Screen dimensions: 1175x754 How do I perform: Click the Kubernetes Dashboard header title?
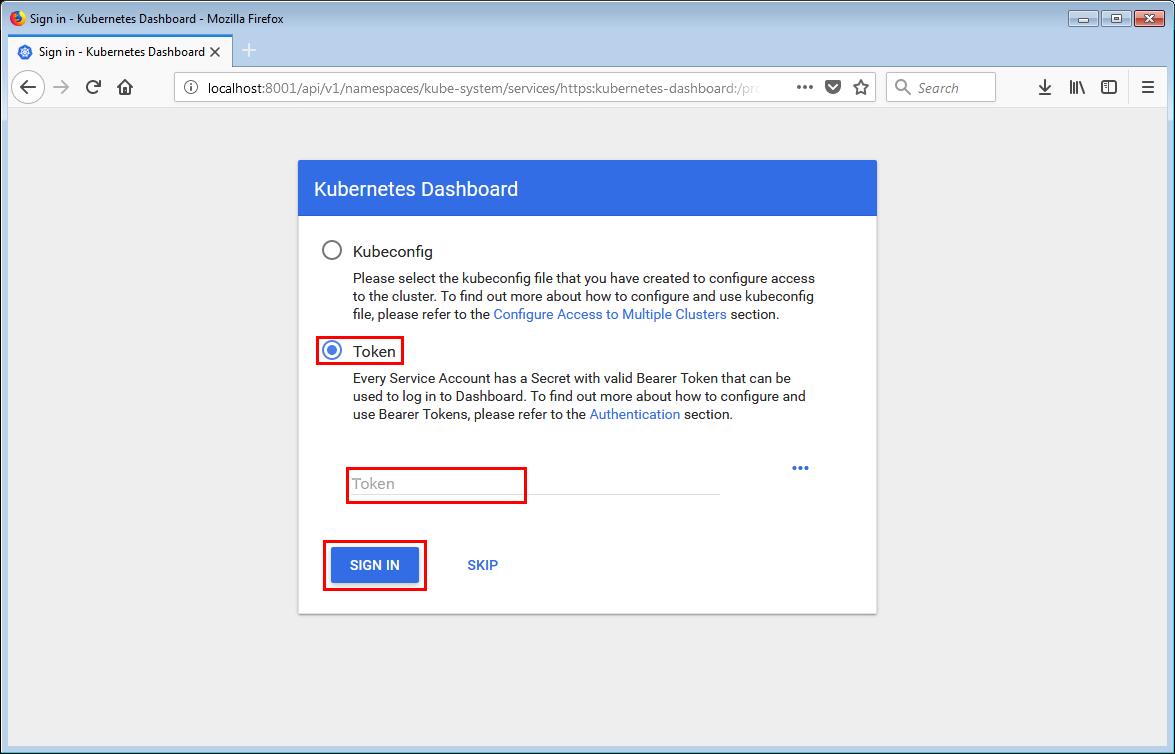point(416,189)
